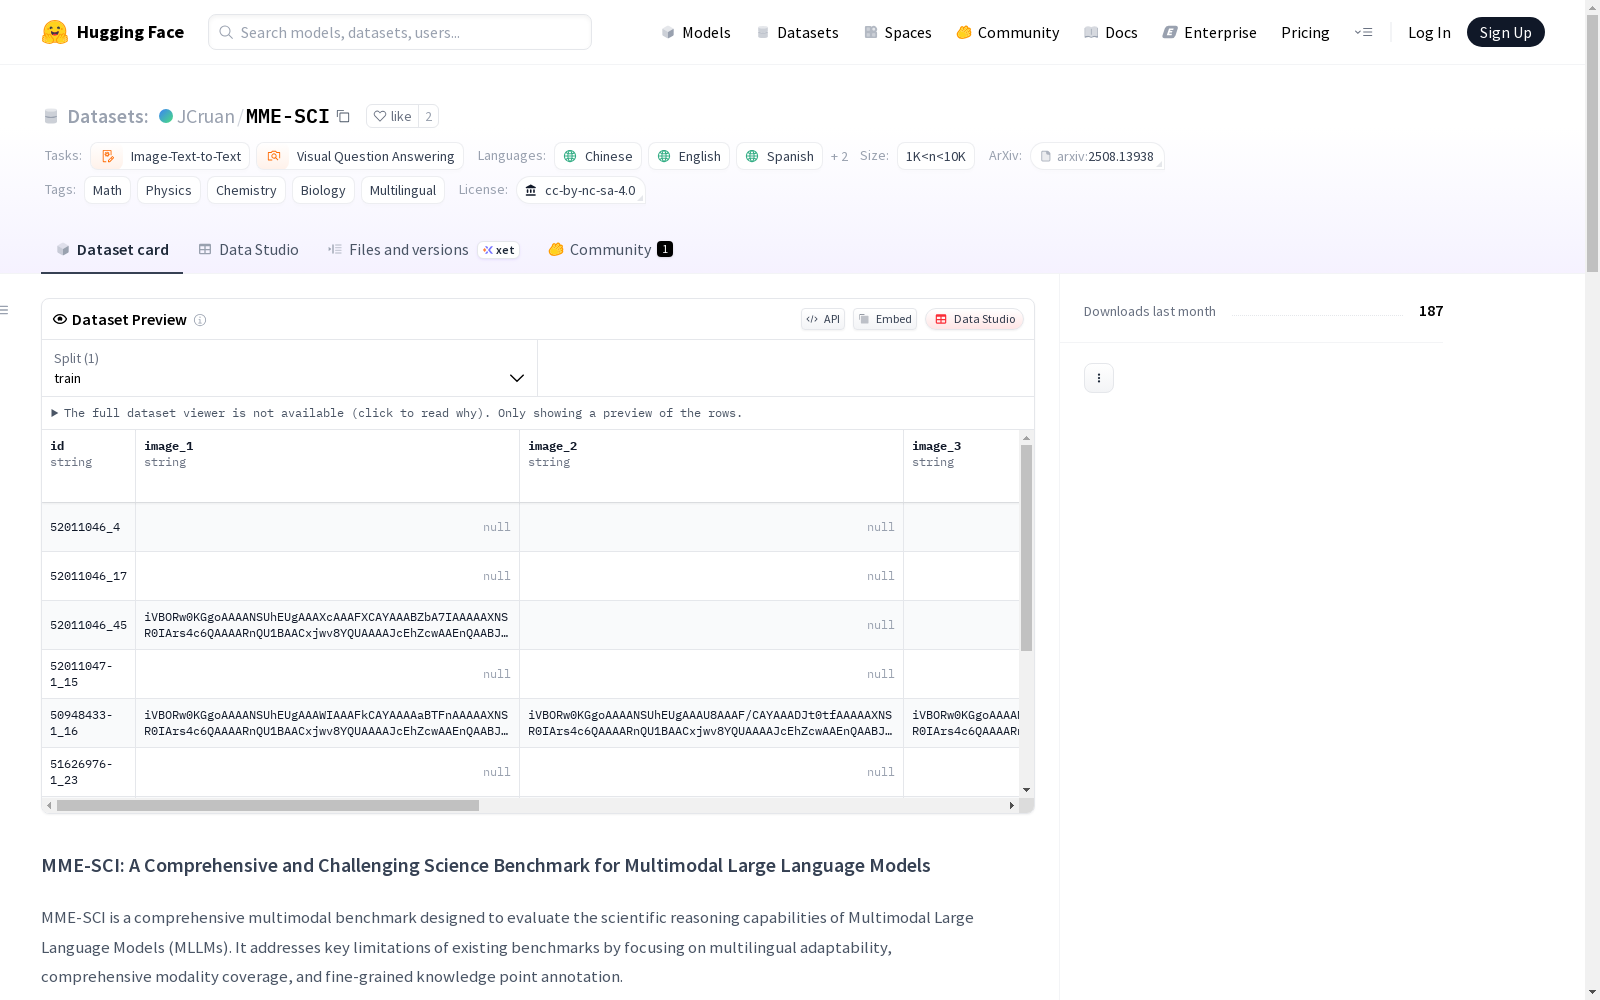Click the table scroll-up arrow

[x=1026, y=438]
